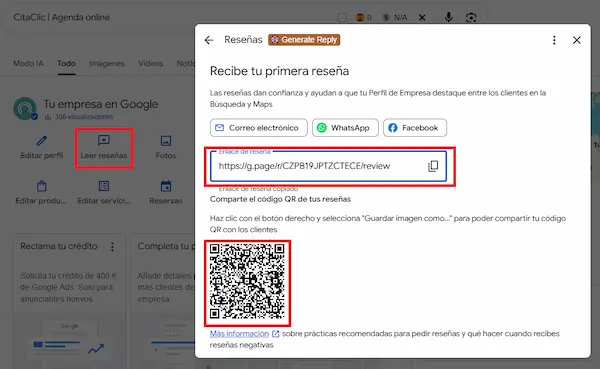This screenshot has width=600, height=369.
Task: Click the orange extension counter icon
Action: click(x=364, y=18)
